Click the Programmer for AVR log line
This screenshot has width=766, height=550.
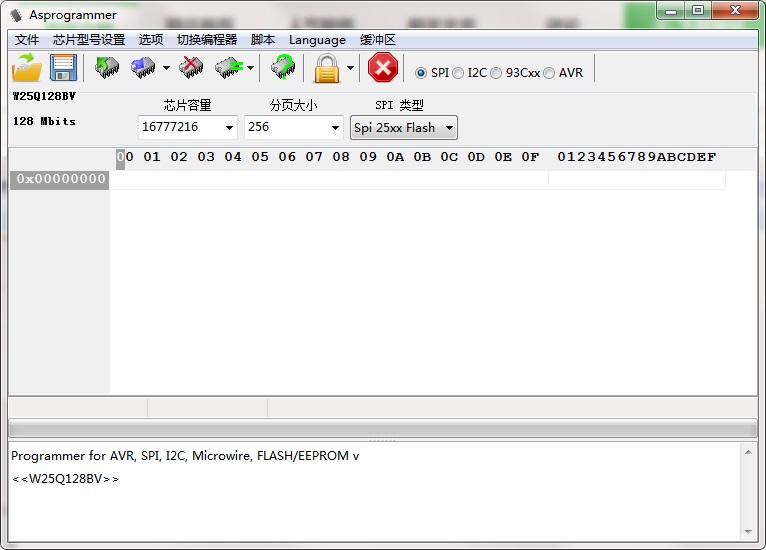(185, 456)
